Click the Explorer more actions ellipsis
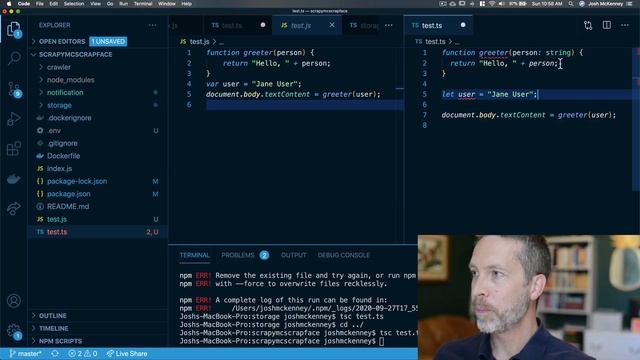The width and height of the screenshot is (640, 360). coord(152,25)
